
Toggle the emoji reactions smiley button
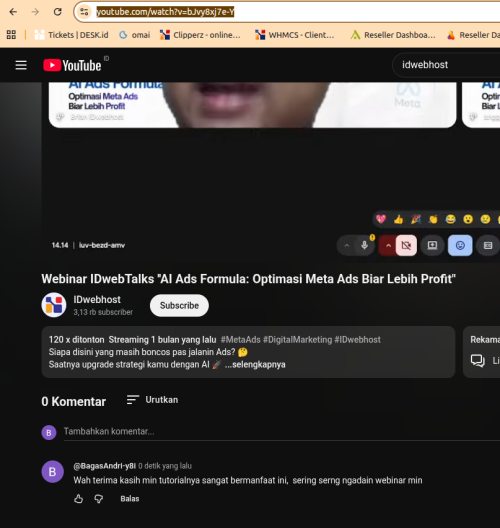460,245
